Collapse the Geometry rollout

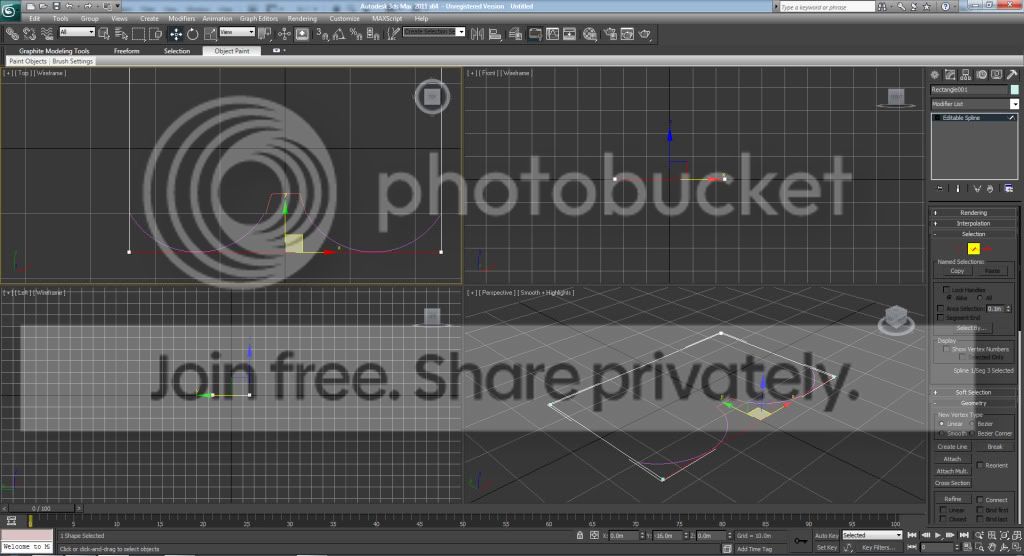(973, 403)
